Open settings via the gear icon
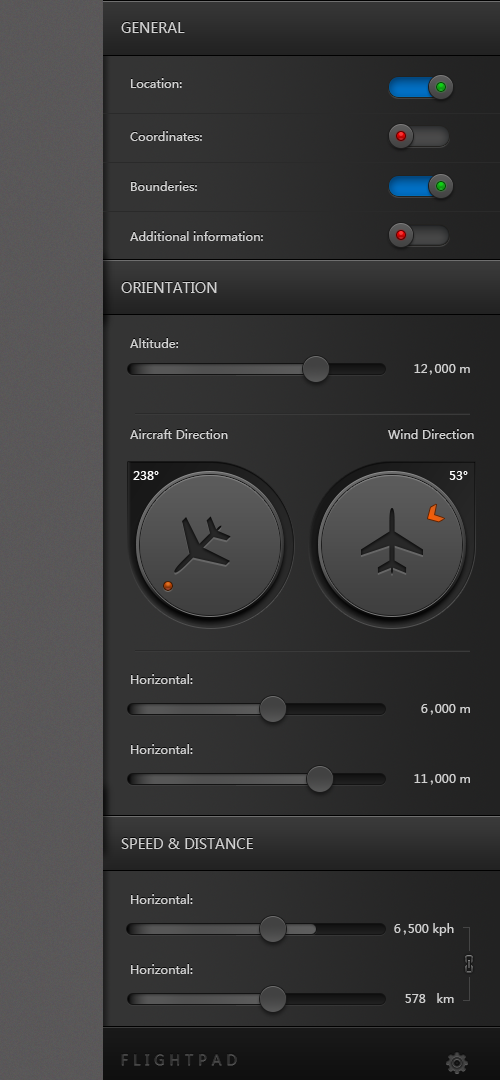 tap(457, 1062)
